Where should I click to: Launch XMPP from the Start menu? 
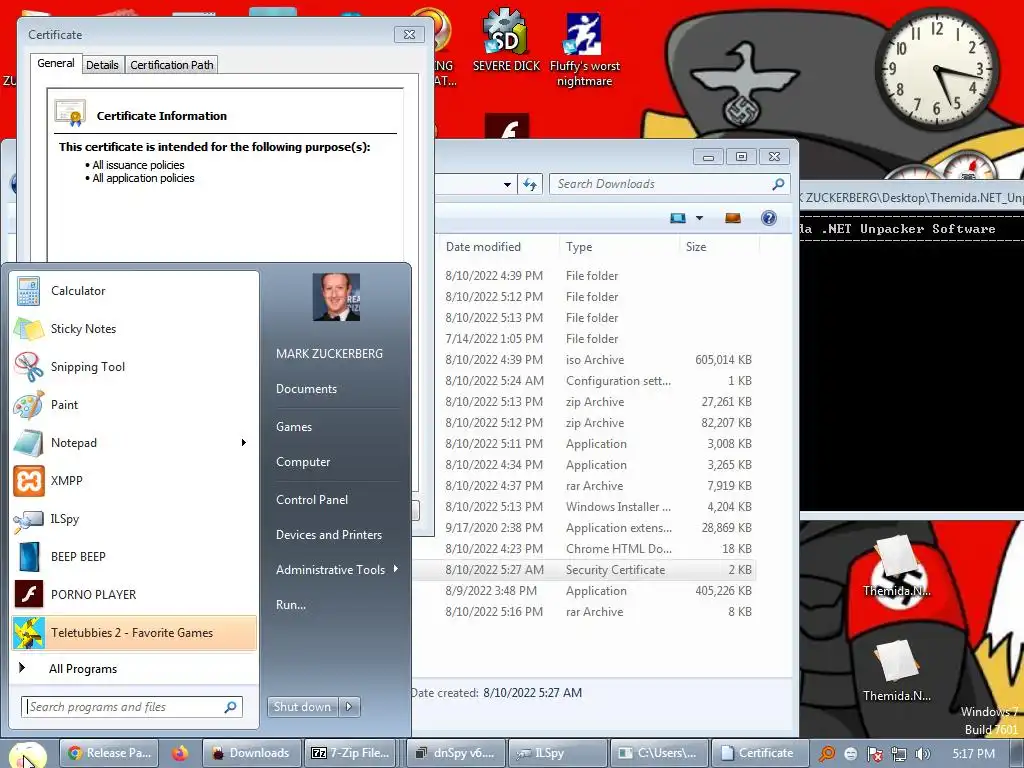coord(134,481)
